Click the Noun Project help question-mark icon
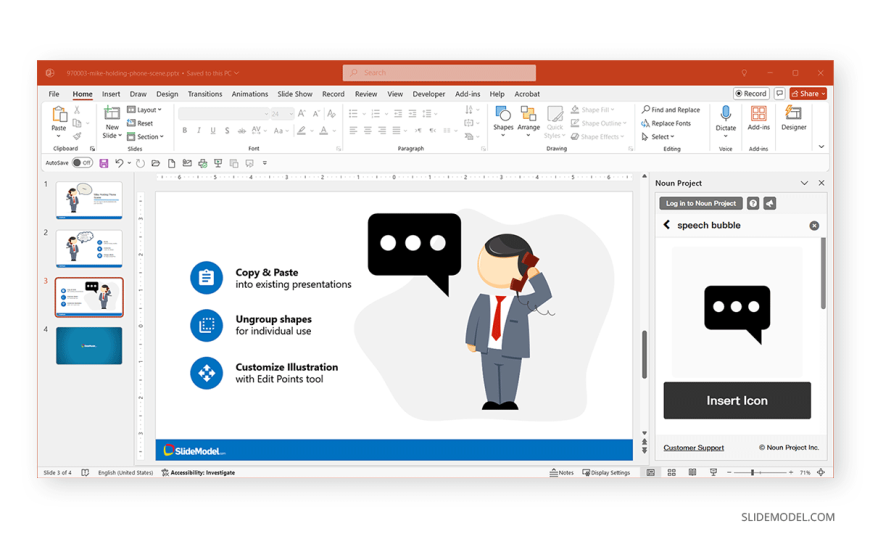Image resolution: width=870 pixels, height=539 pixels. pos(753,204)
